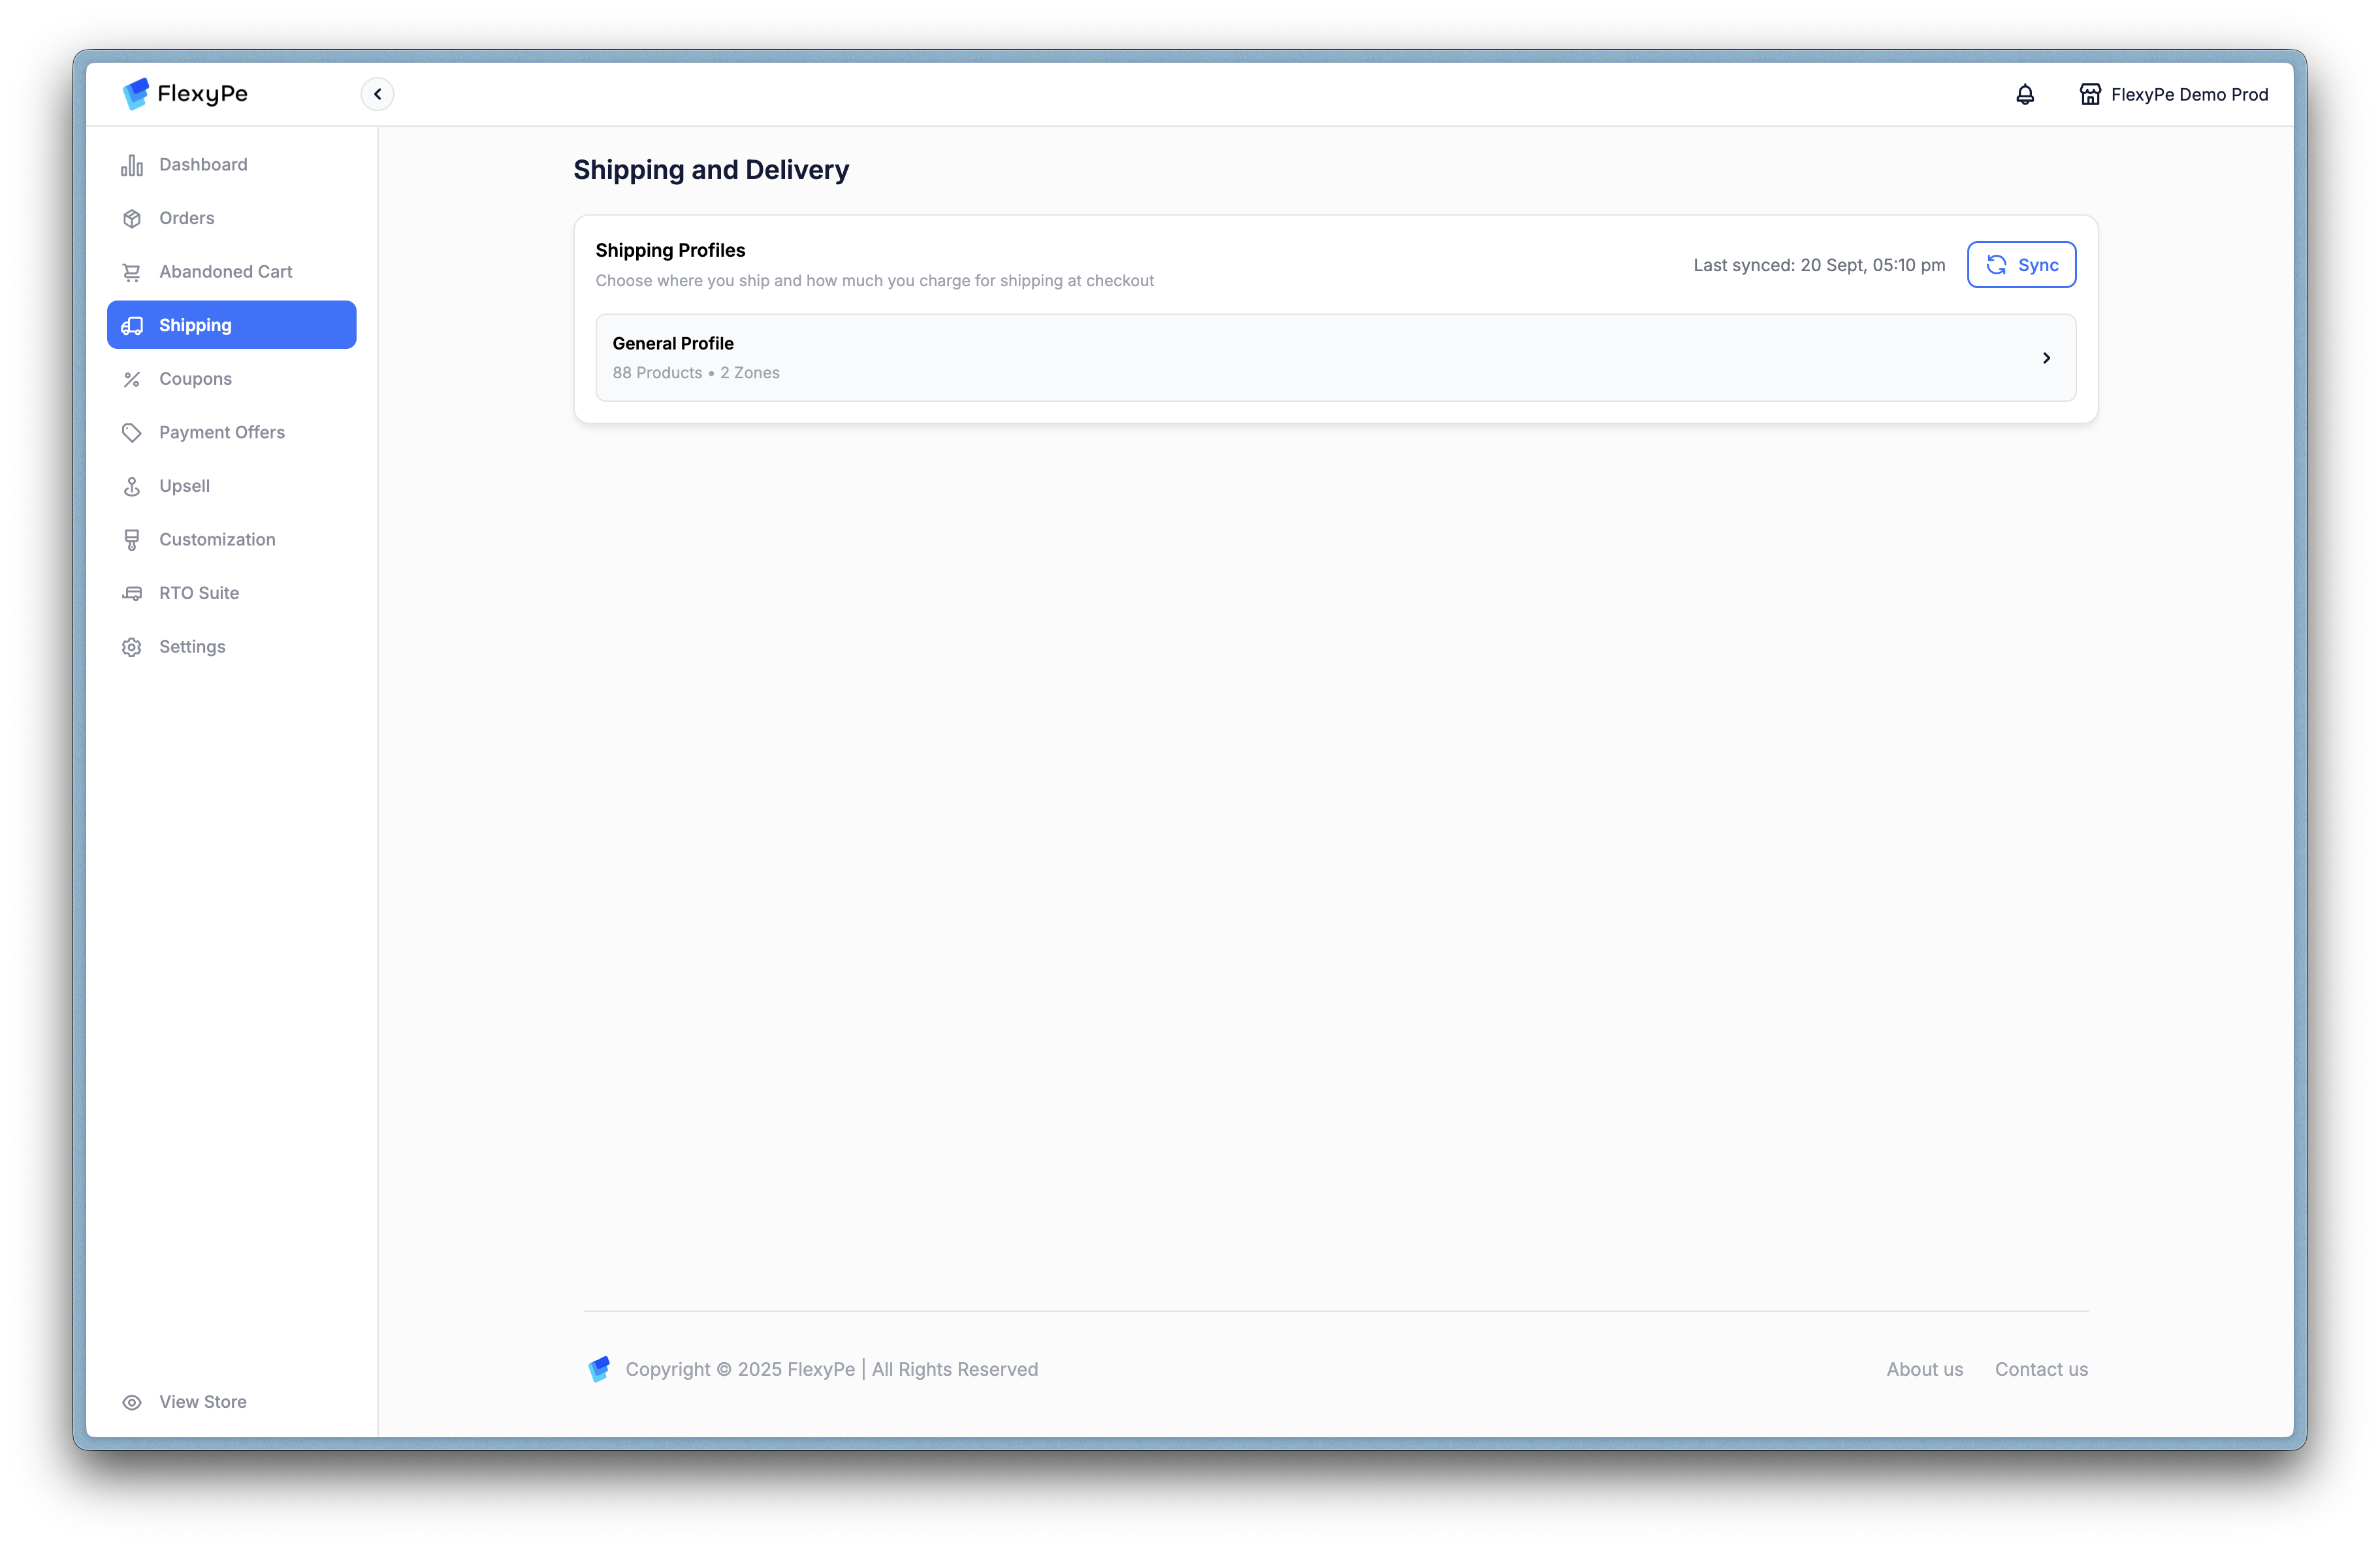Click the Settings gear icon
Screen dimensions: 2380x1547
coord(132,647)
